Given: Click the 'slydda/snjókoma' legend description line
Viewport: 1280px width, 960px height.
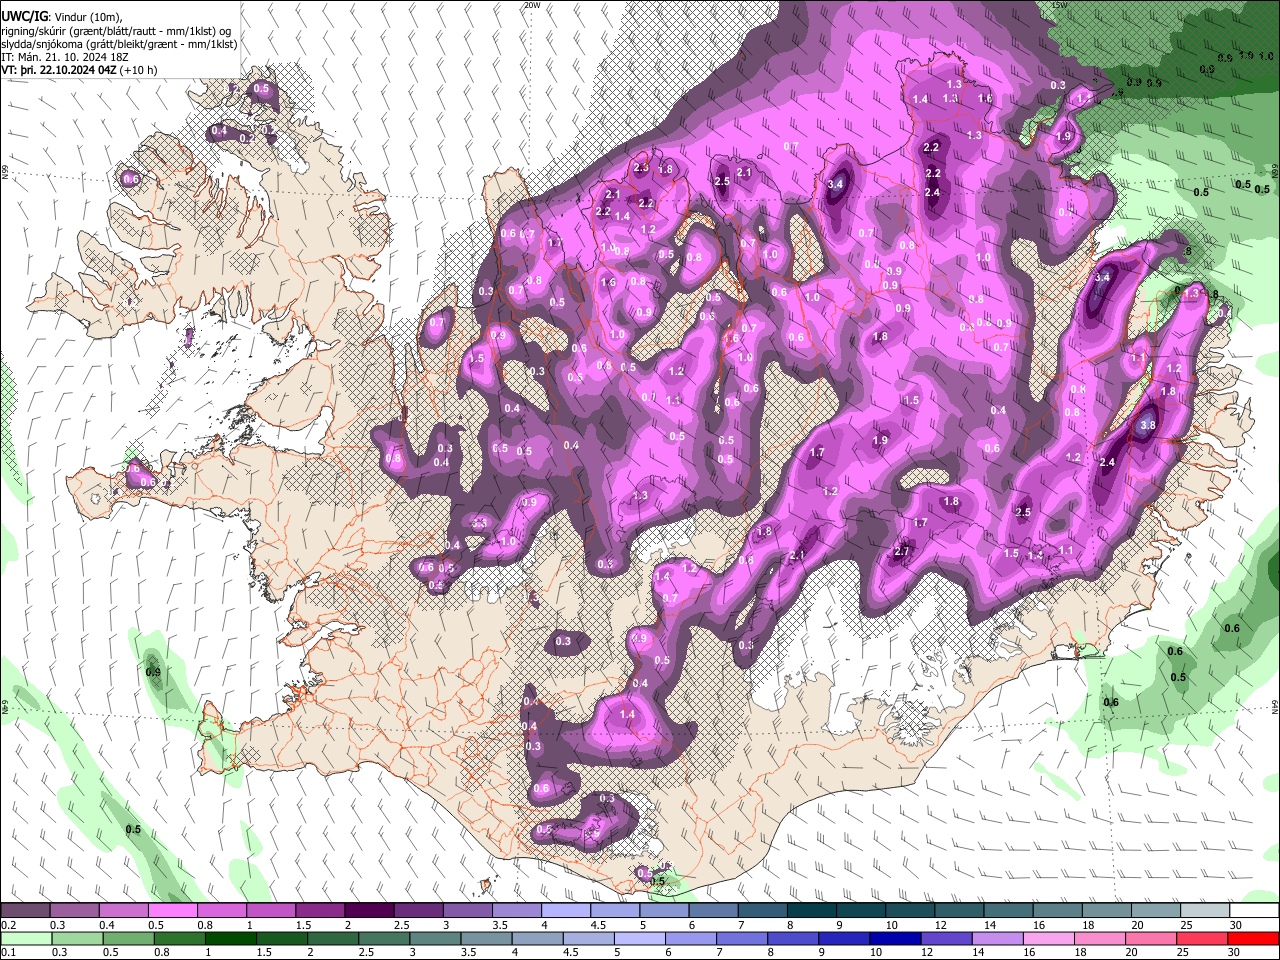Looking at the screenshot, I should 119,44.
